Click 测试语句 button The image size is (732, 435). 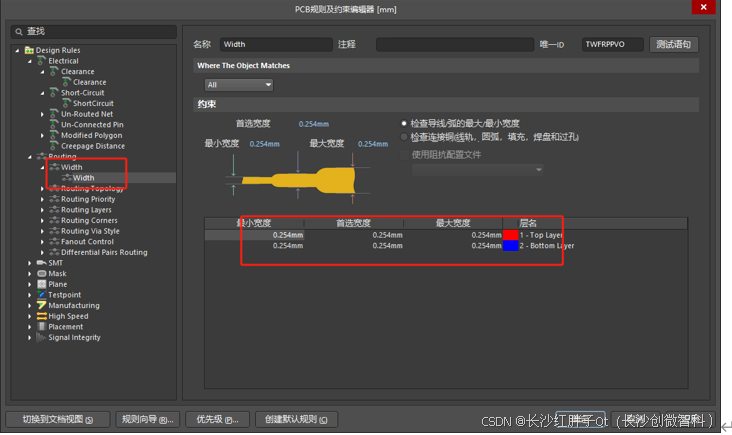tap(674, 44)
